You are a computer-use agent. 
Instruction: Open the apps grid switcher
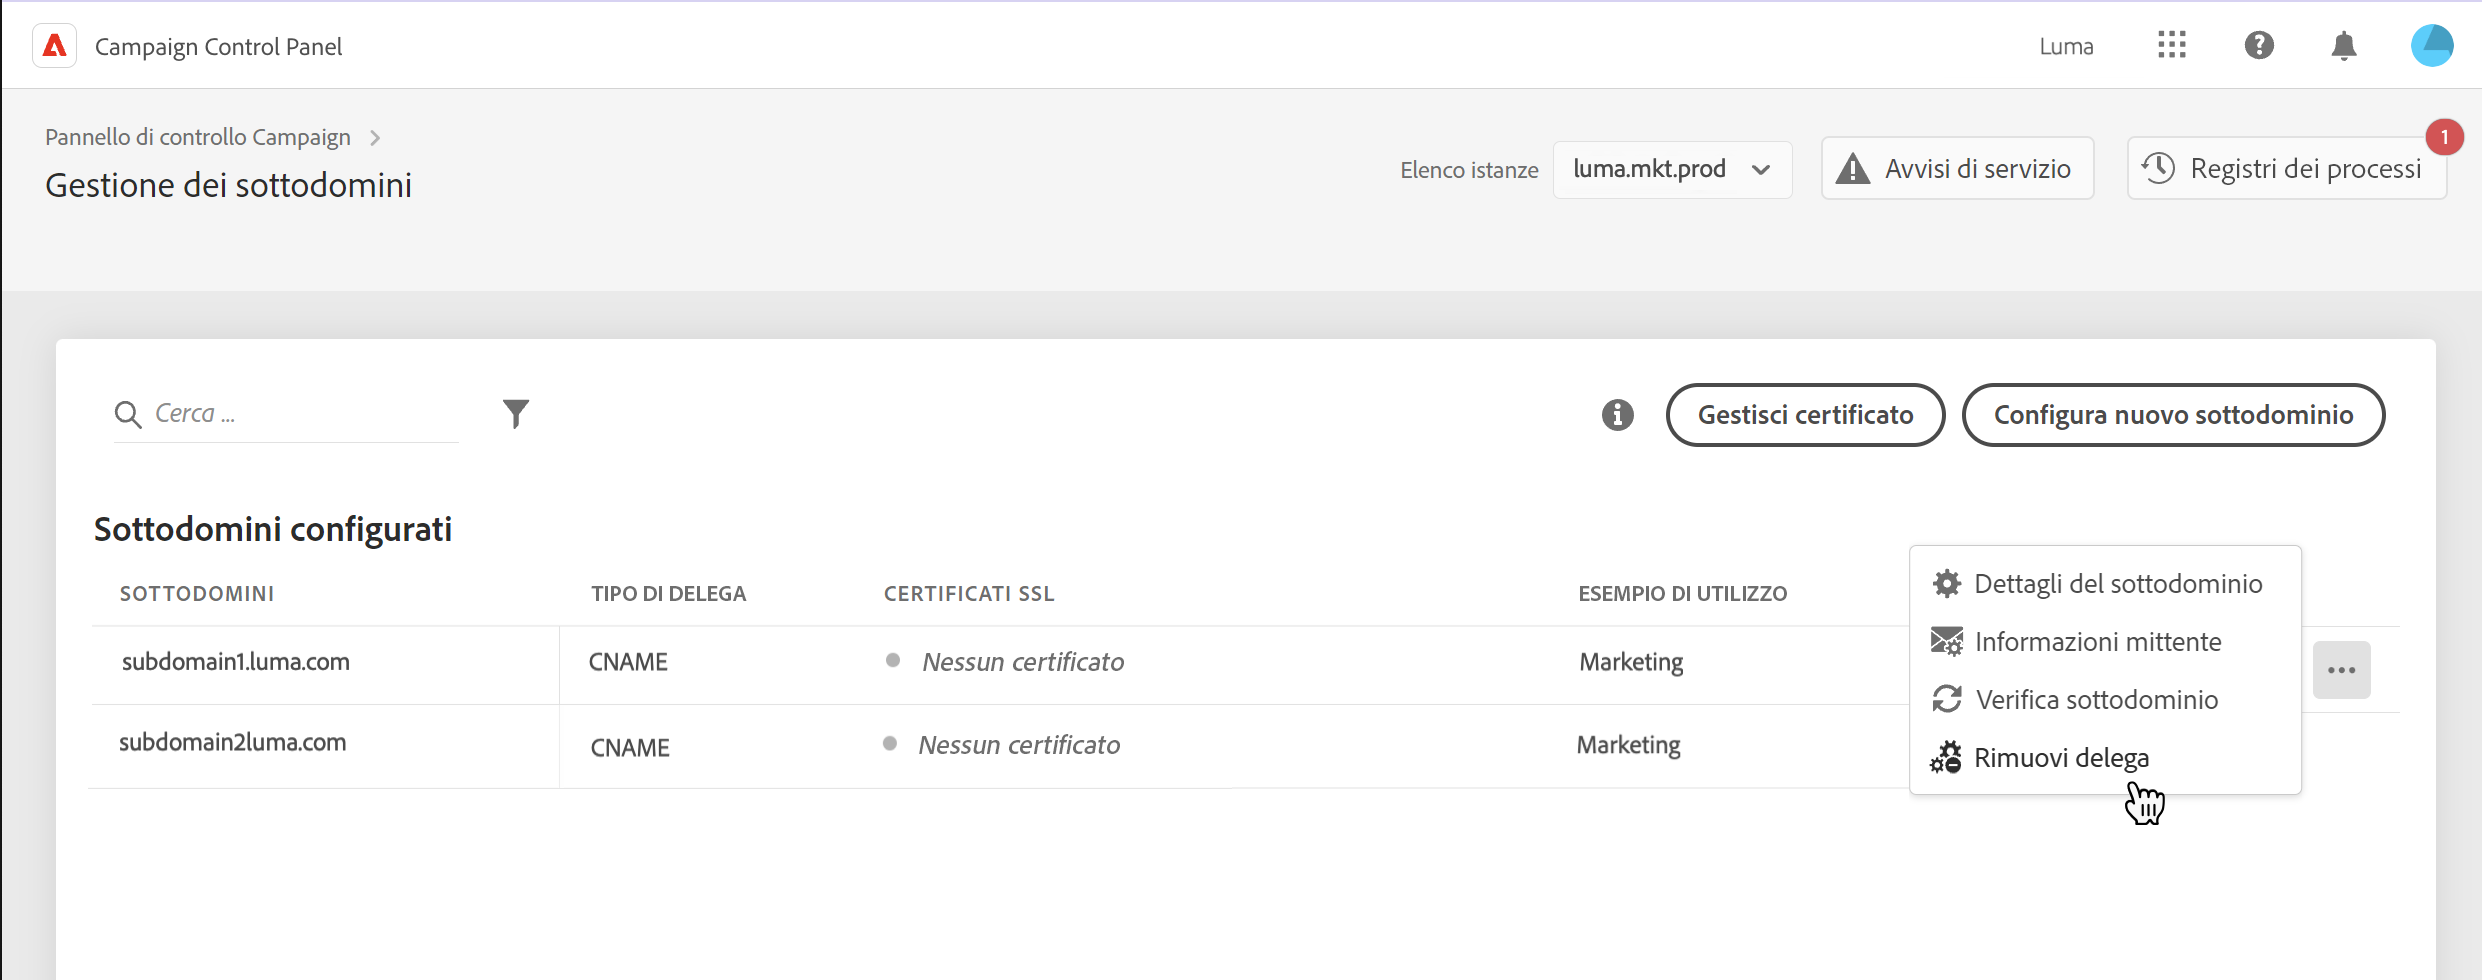click(2171, 45)
